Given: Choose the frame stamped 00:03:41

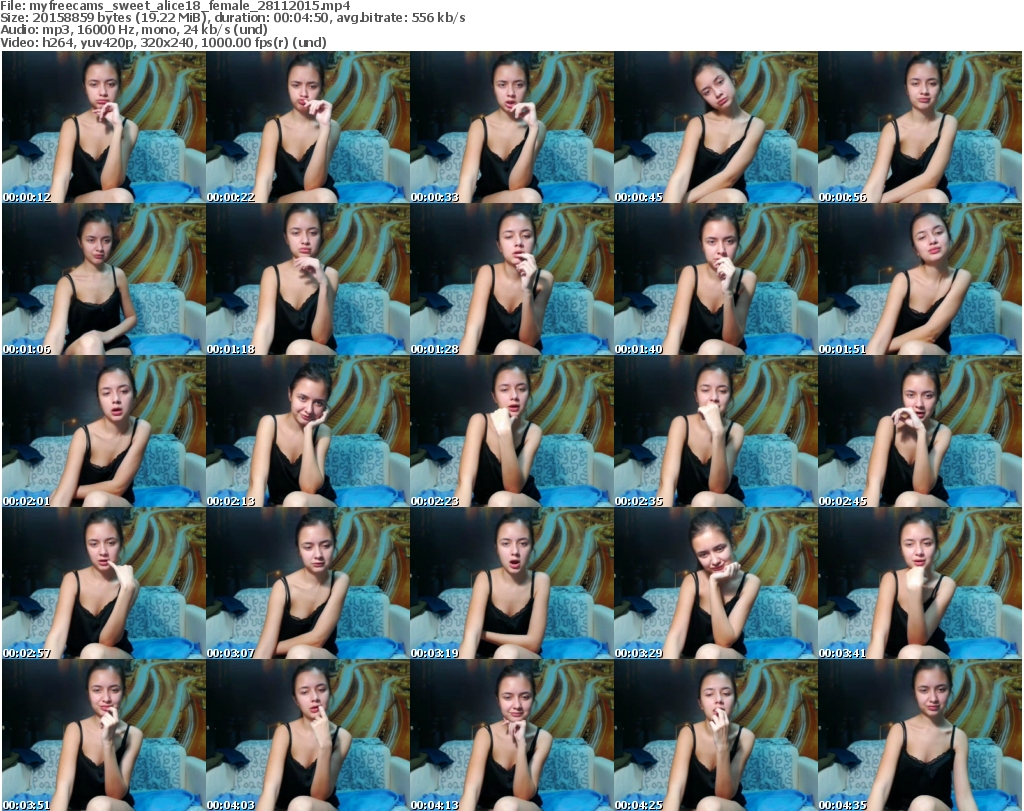Looking at the screenshot, I should (x=920, y=583).
